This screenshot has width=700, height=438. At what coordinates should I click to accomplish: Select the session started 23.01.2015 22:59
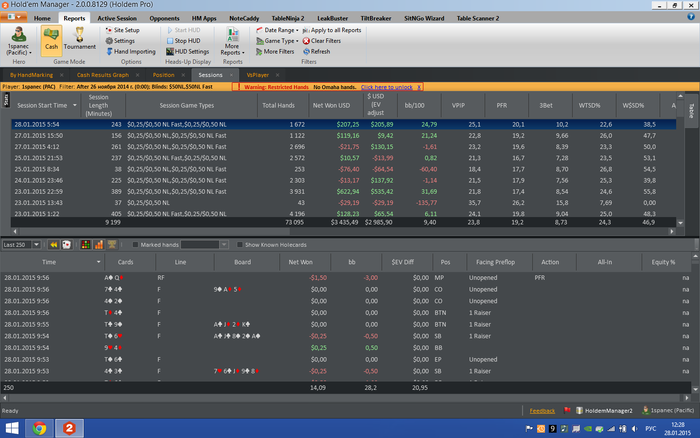[x=343, y=192]
